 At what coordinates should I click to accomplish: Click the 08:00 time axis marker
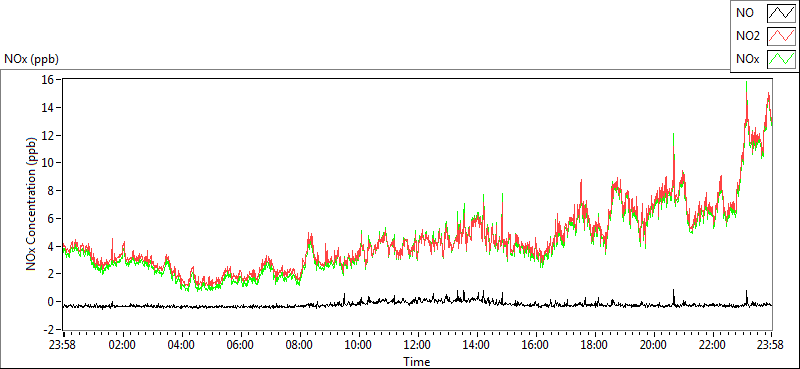[x=299, y=344]
